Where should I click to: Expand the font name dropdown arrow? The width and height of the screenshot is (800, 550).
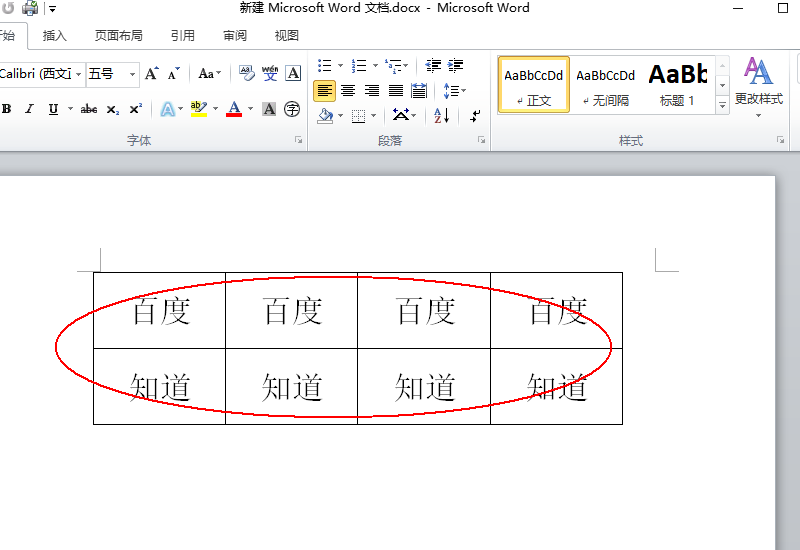(79, 74)
